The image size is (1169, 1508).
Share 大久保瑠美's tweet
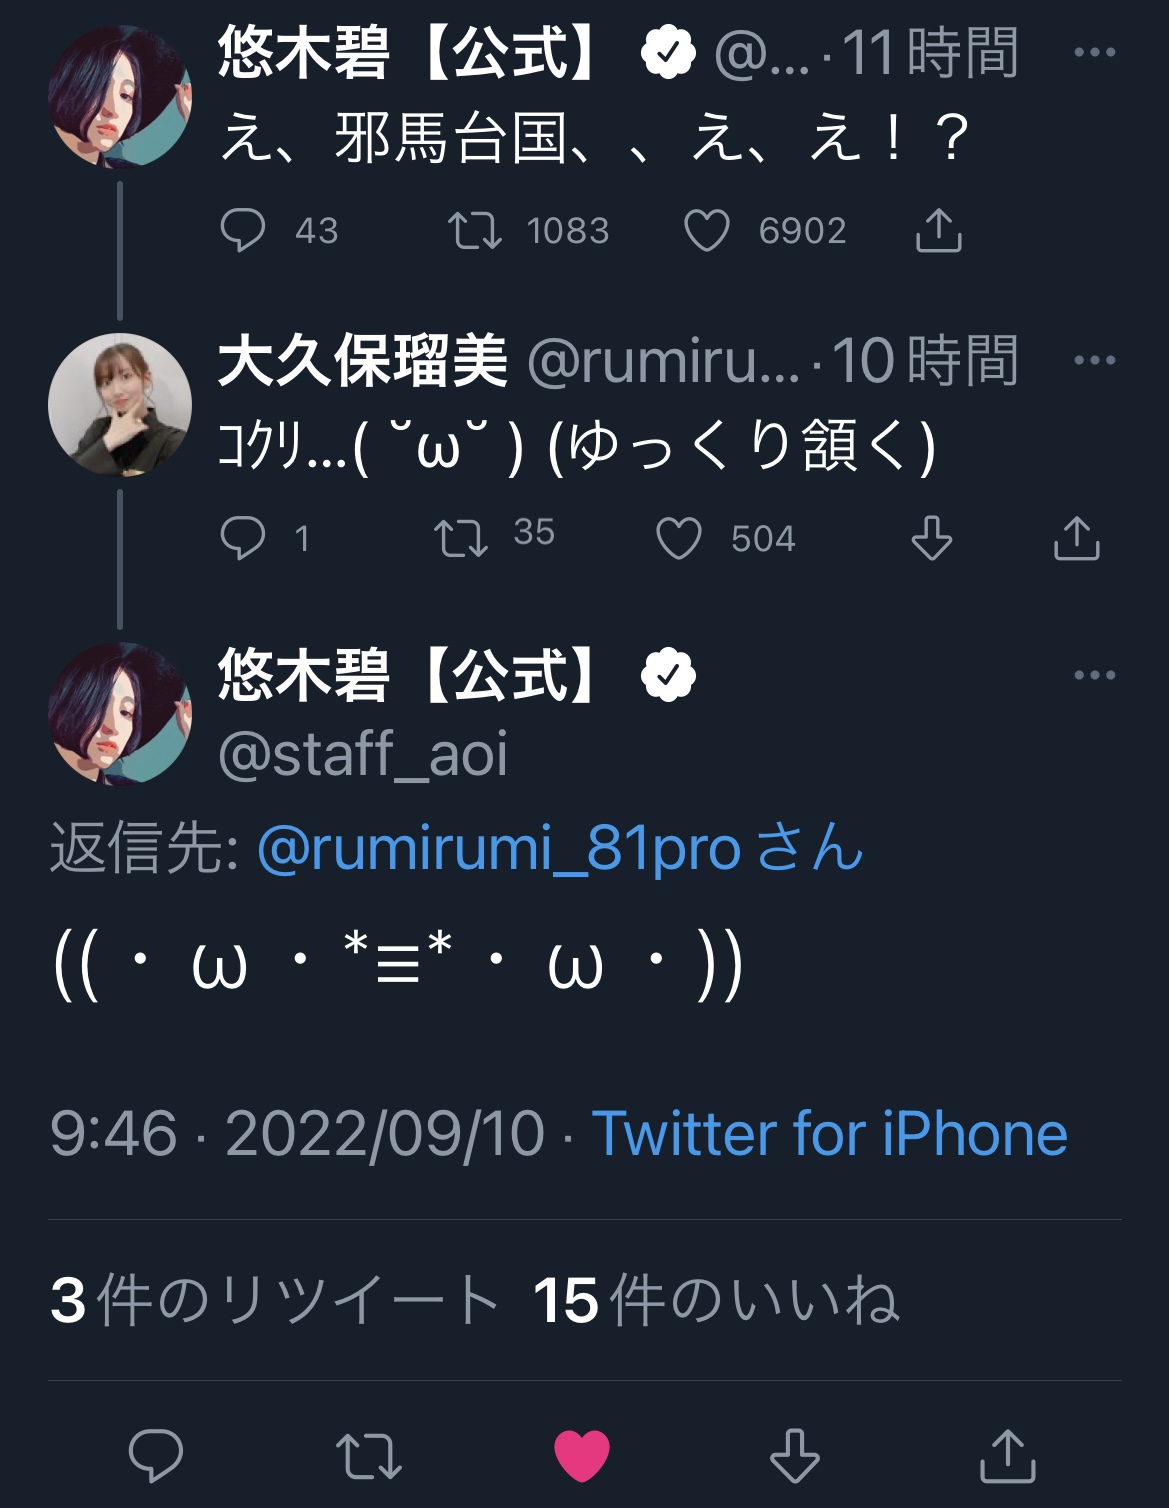click(1076, 538)
